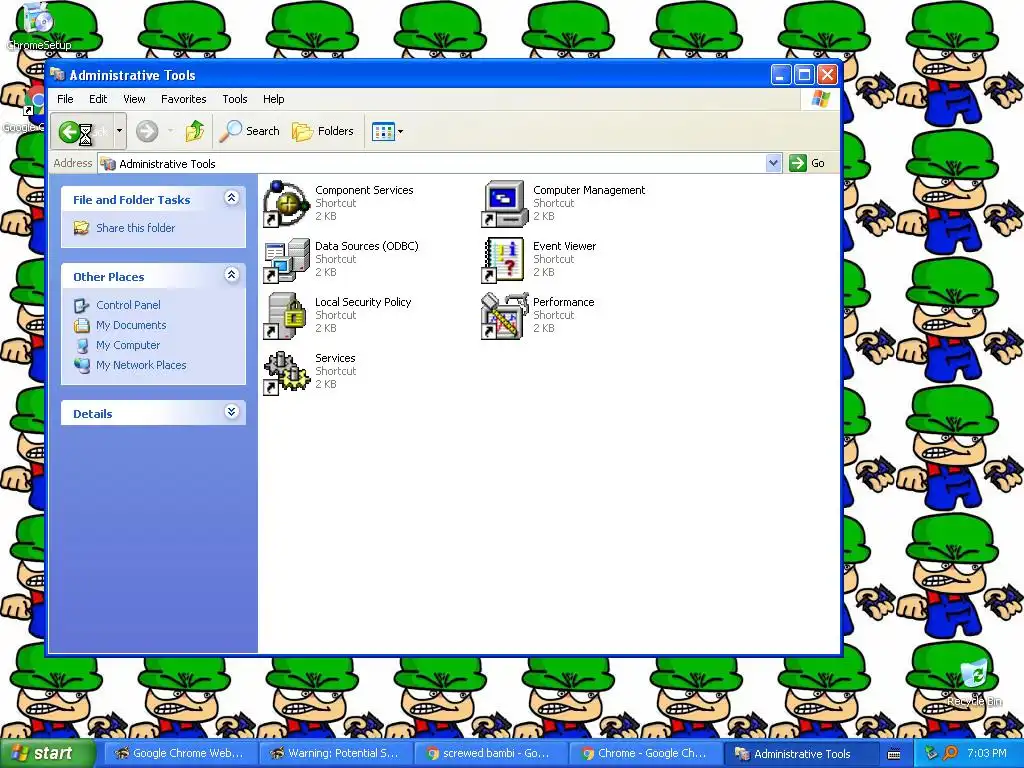This screenshot has width=1024, height=768.
Task: Open My Network Places link
Action: pyautogui.click(x=141, y=365)
